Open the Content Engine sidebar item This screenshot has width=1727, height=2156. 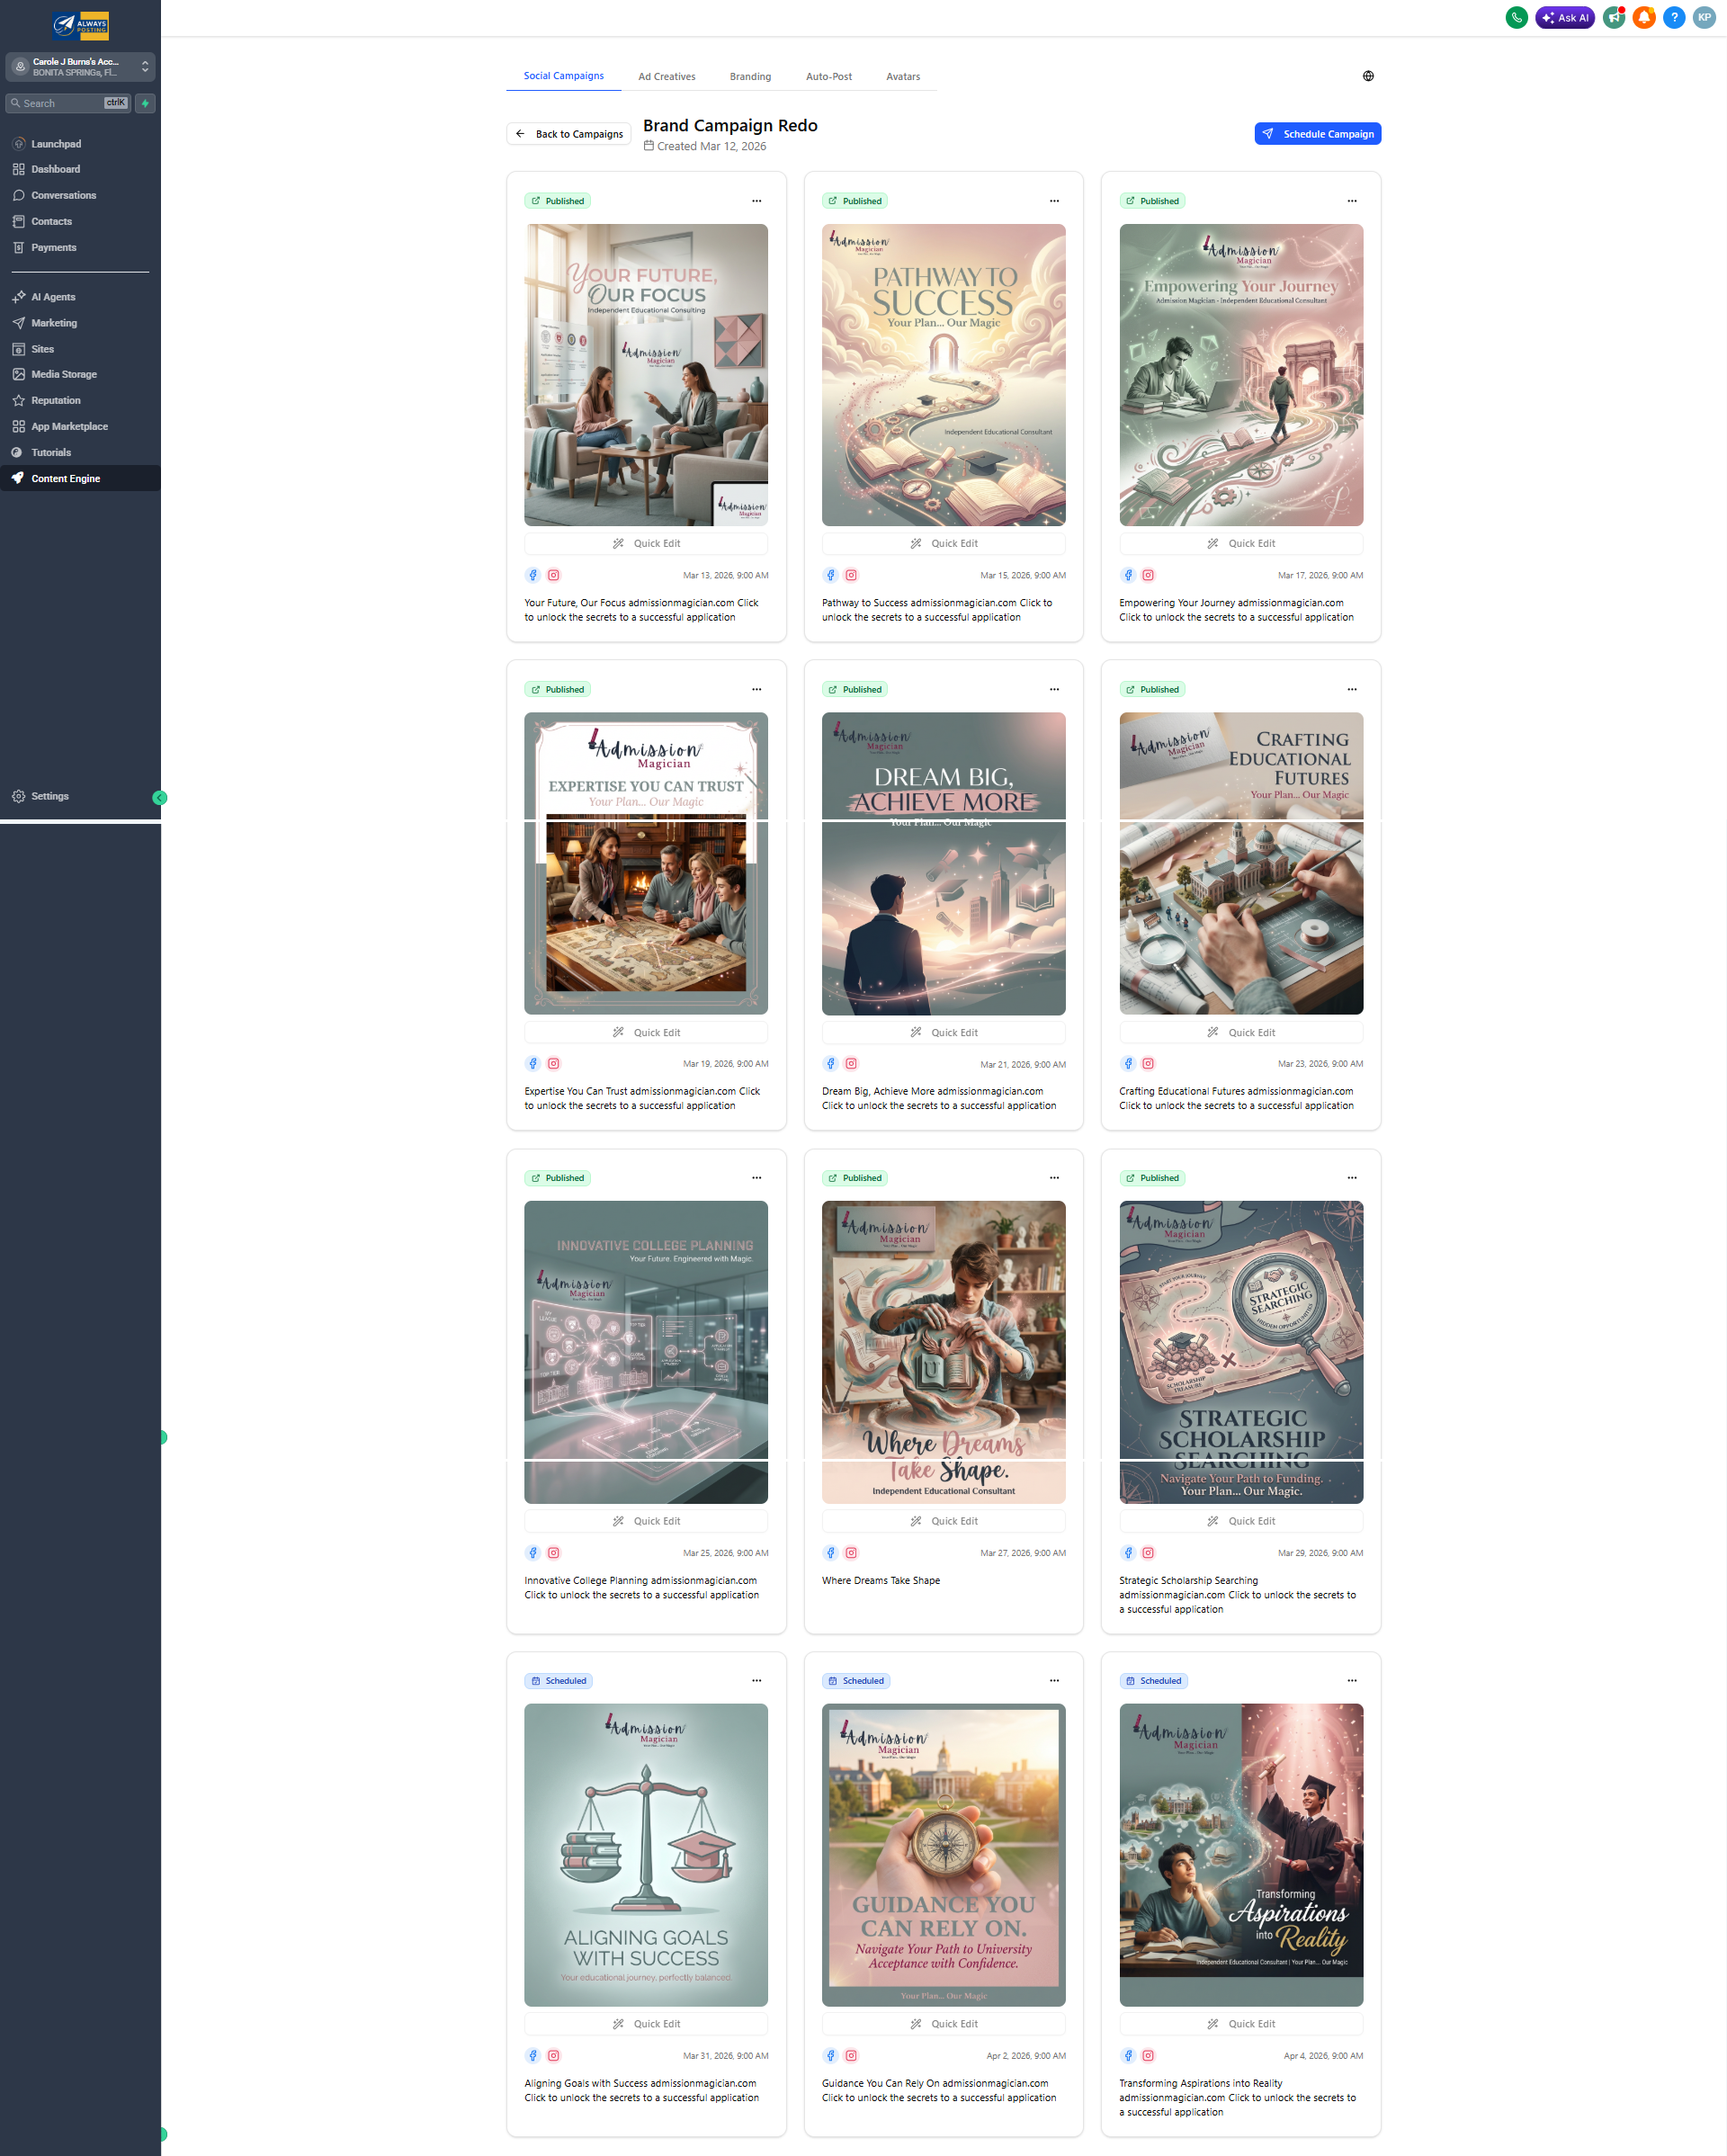65,478
